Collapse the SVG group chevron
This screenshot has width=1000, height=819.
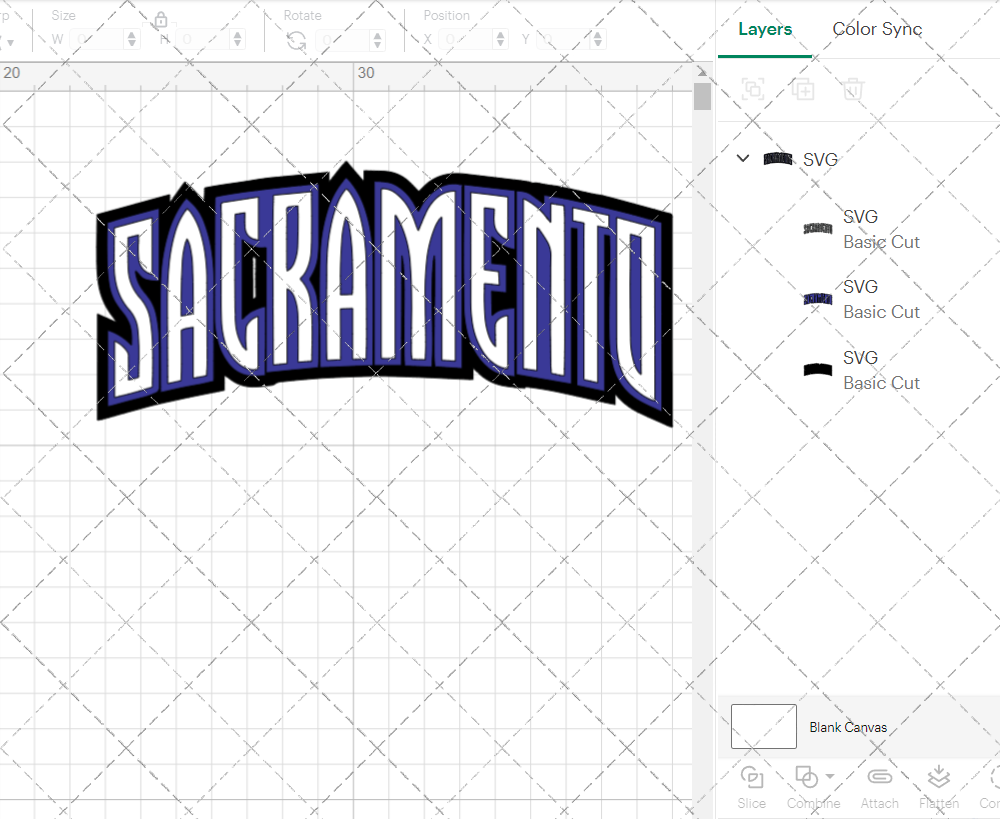743,158
